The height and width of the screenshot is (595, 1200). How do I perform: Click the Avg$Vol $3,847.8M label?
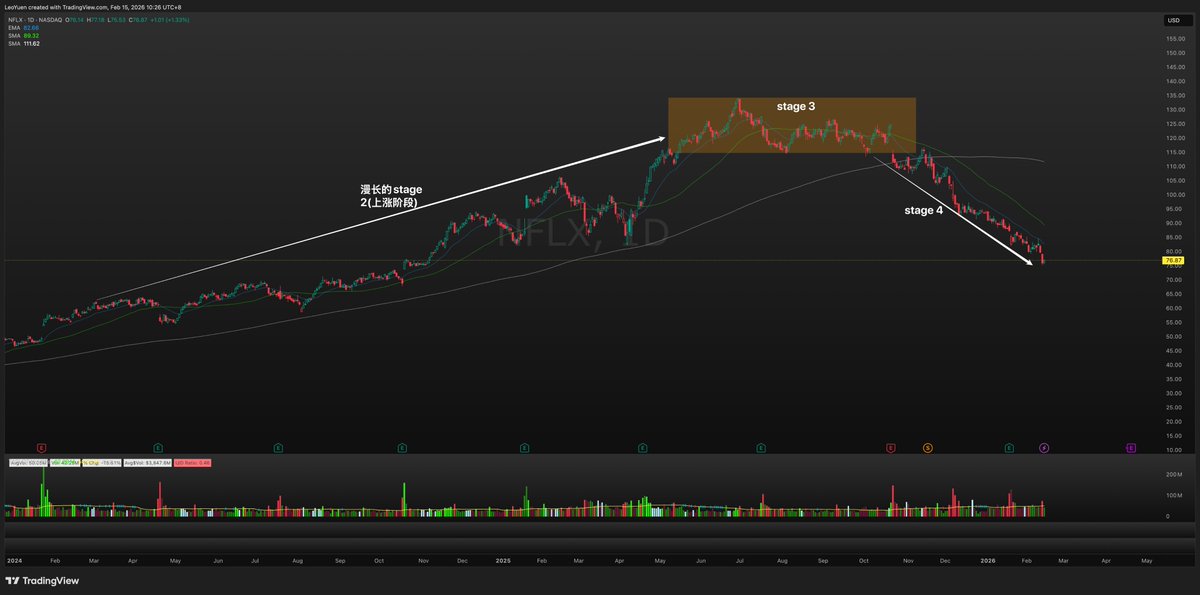(148, 463)
